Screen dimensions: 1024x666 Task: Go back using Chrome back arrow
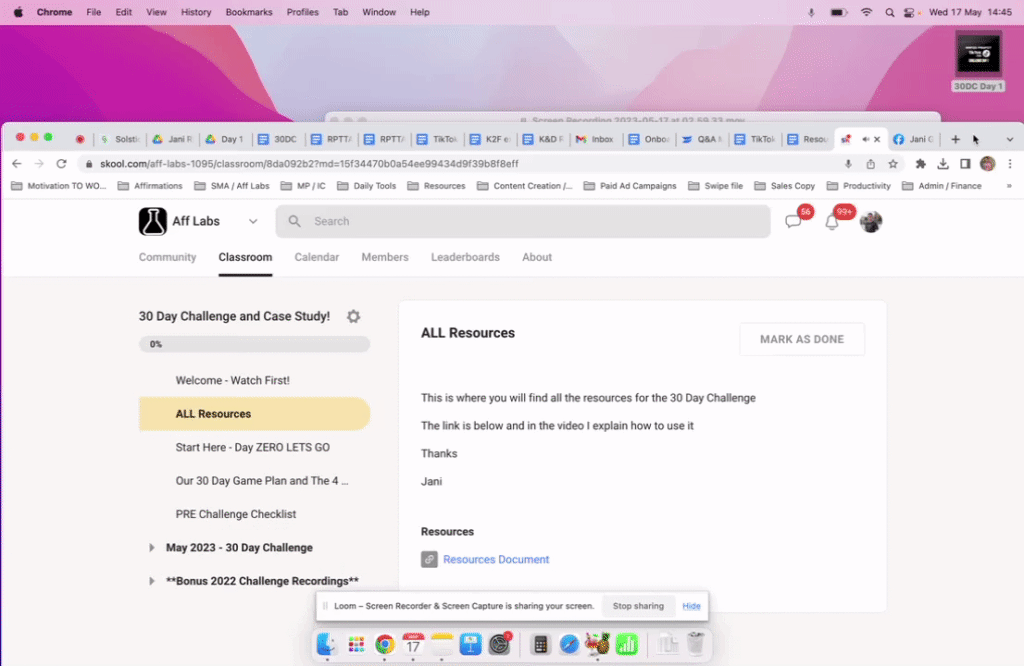(x=17, y=164)
